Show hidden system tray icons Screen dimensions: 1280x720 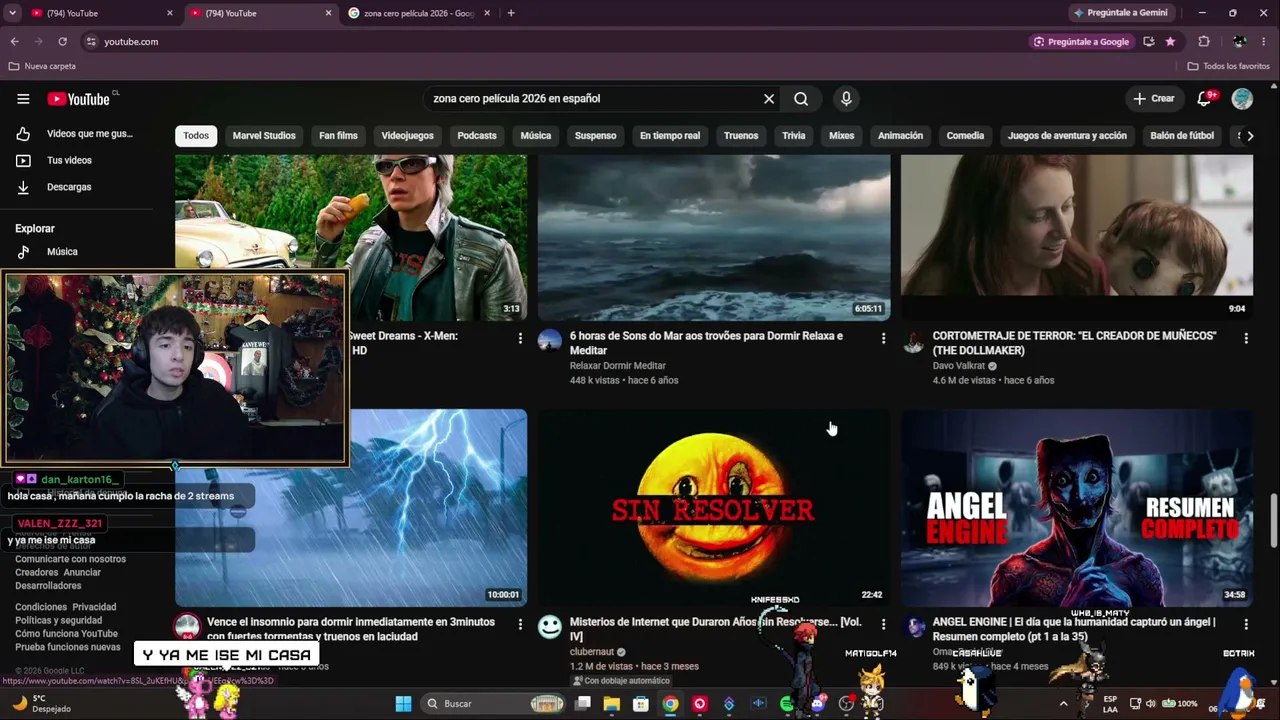pos(1063,704)
